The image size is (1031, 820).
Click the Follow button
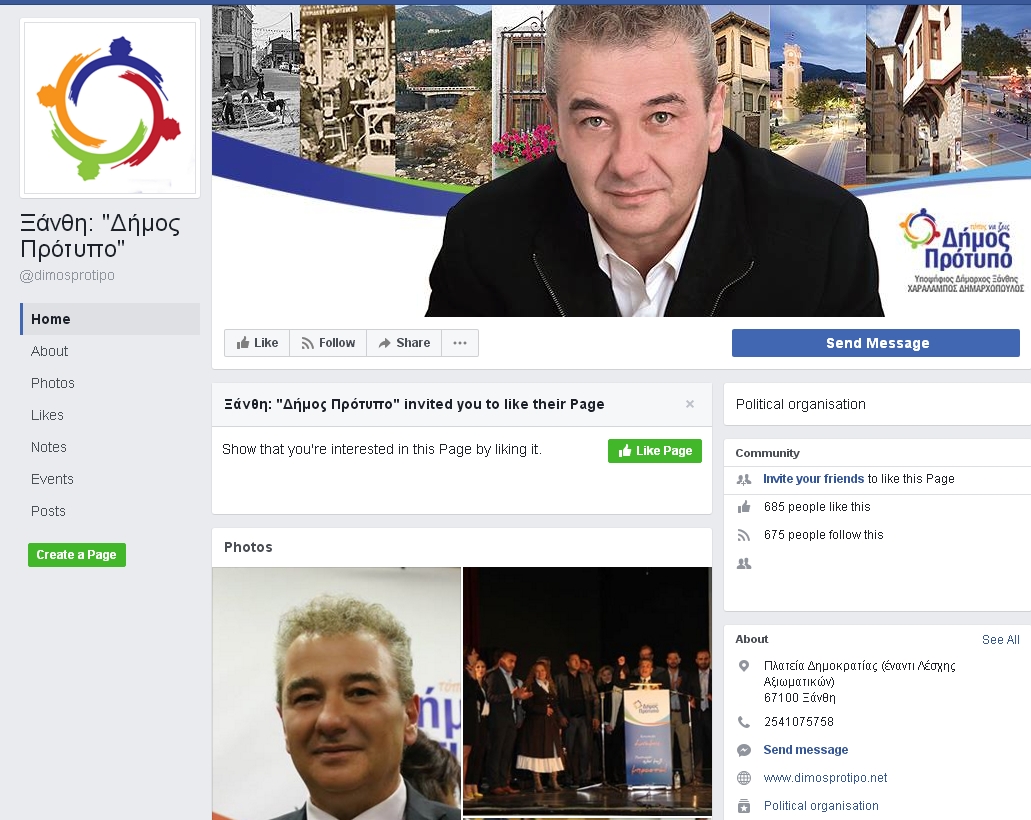point(328,343)
